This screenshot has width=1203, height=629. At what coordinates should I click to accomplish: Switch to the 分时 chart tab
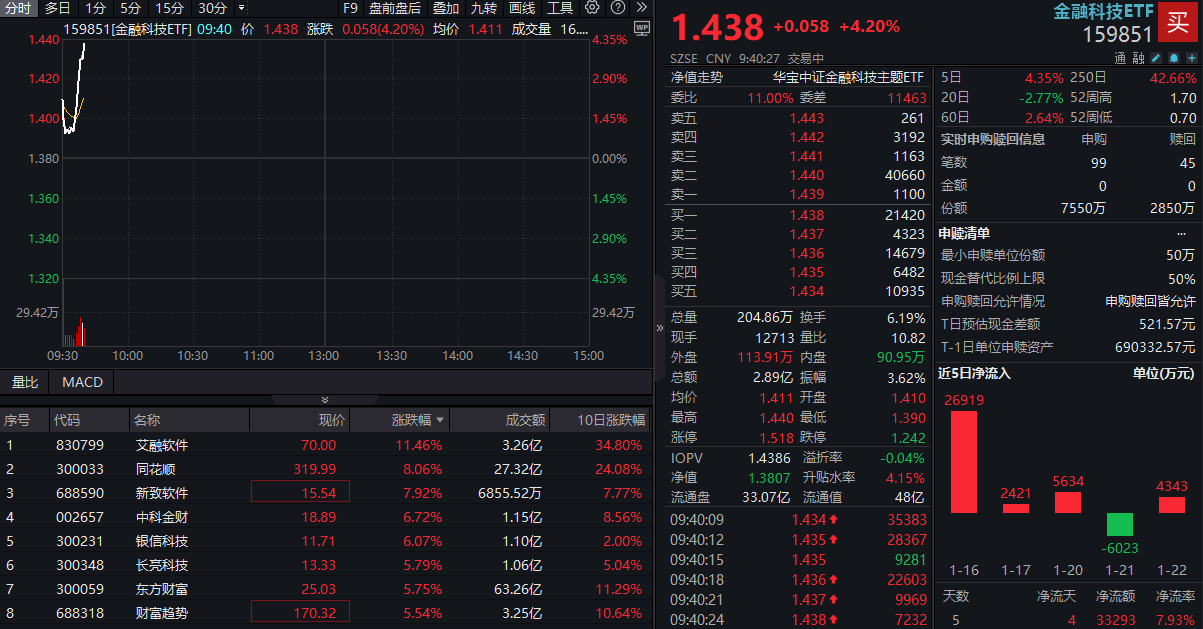(x=16, y=8)
